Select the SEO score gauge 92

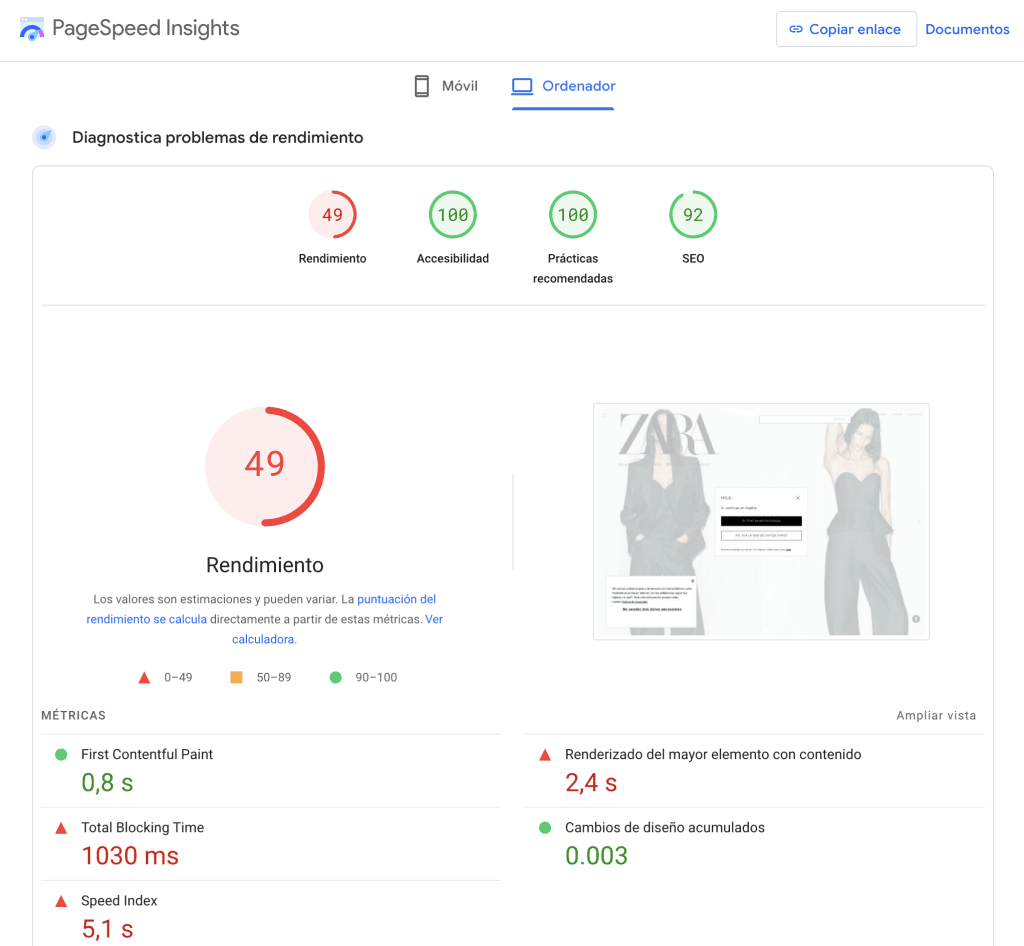coord(692,215)
